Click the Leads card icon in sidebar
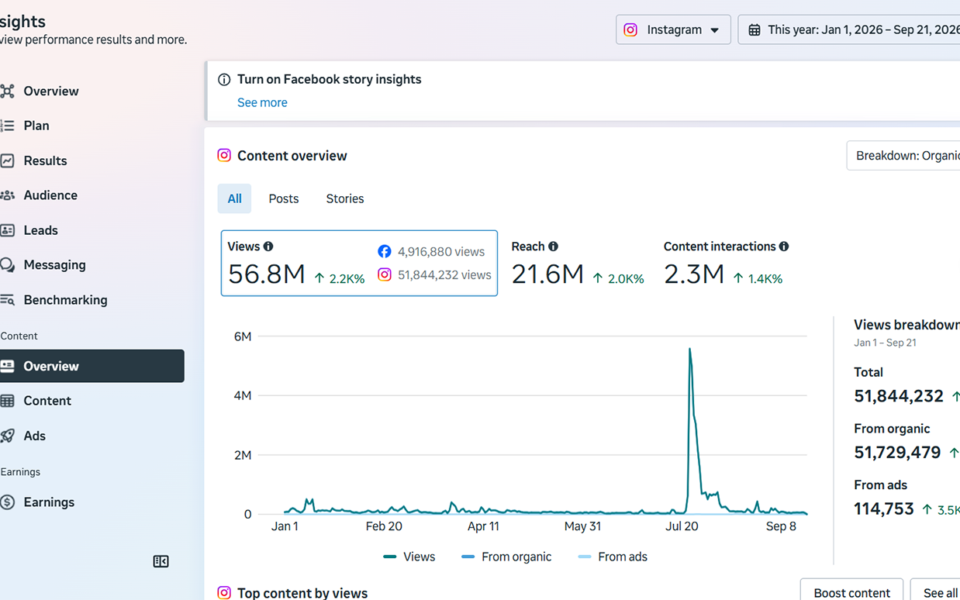Viewport: 960px width, 600px height. pyautogui.click(x=7, y=230)
